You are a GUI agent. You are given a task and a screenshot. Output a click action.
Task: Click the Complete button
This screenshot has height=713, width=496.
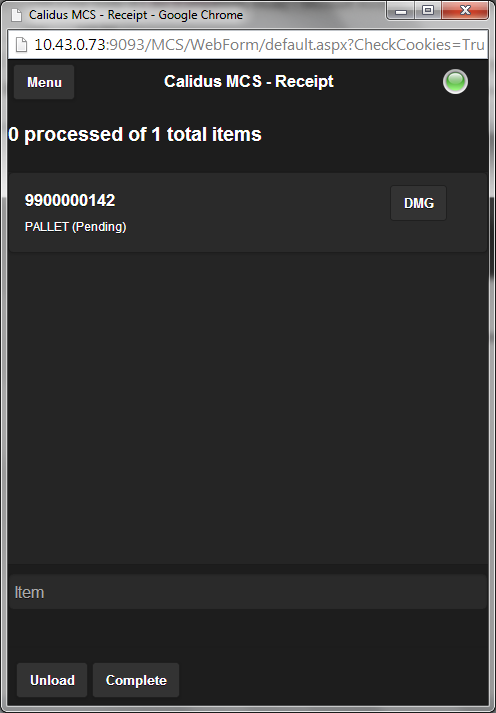[136, 680]
